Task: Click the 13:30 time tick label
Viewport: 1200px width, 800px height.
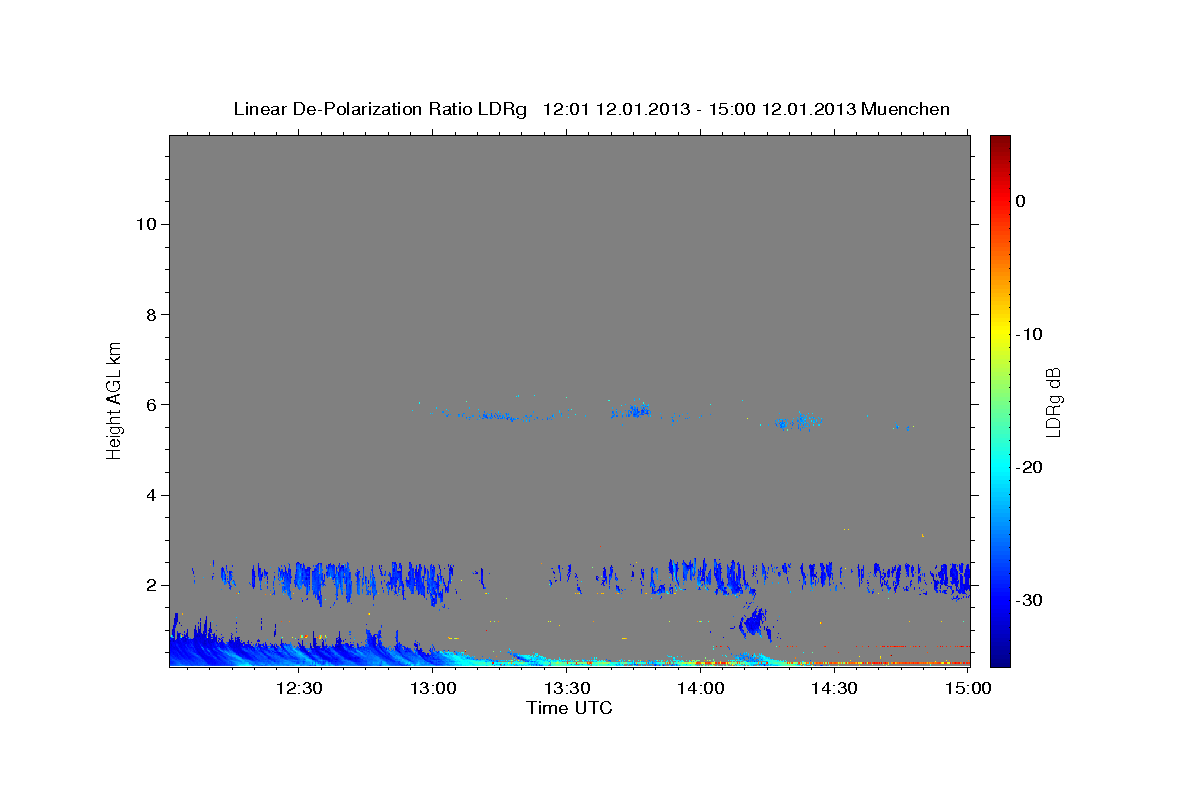Action: (567, 688)
